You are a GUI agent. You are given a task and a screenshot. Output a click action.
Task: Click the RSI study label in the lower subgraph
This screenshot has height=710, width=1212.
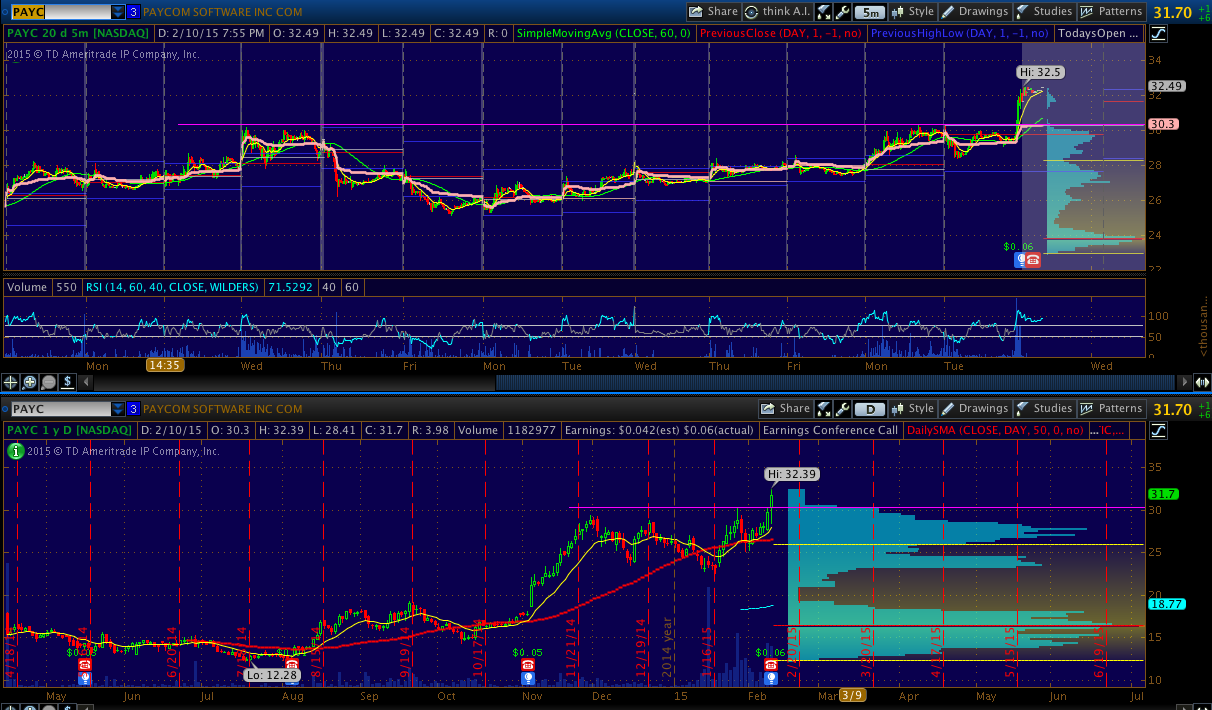174,287
